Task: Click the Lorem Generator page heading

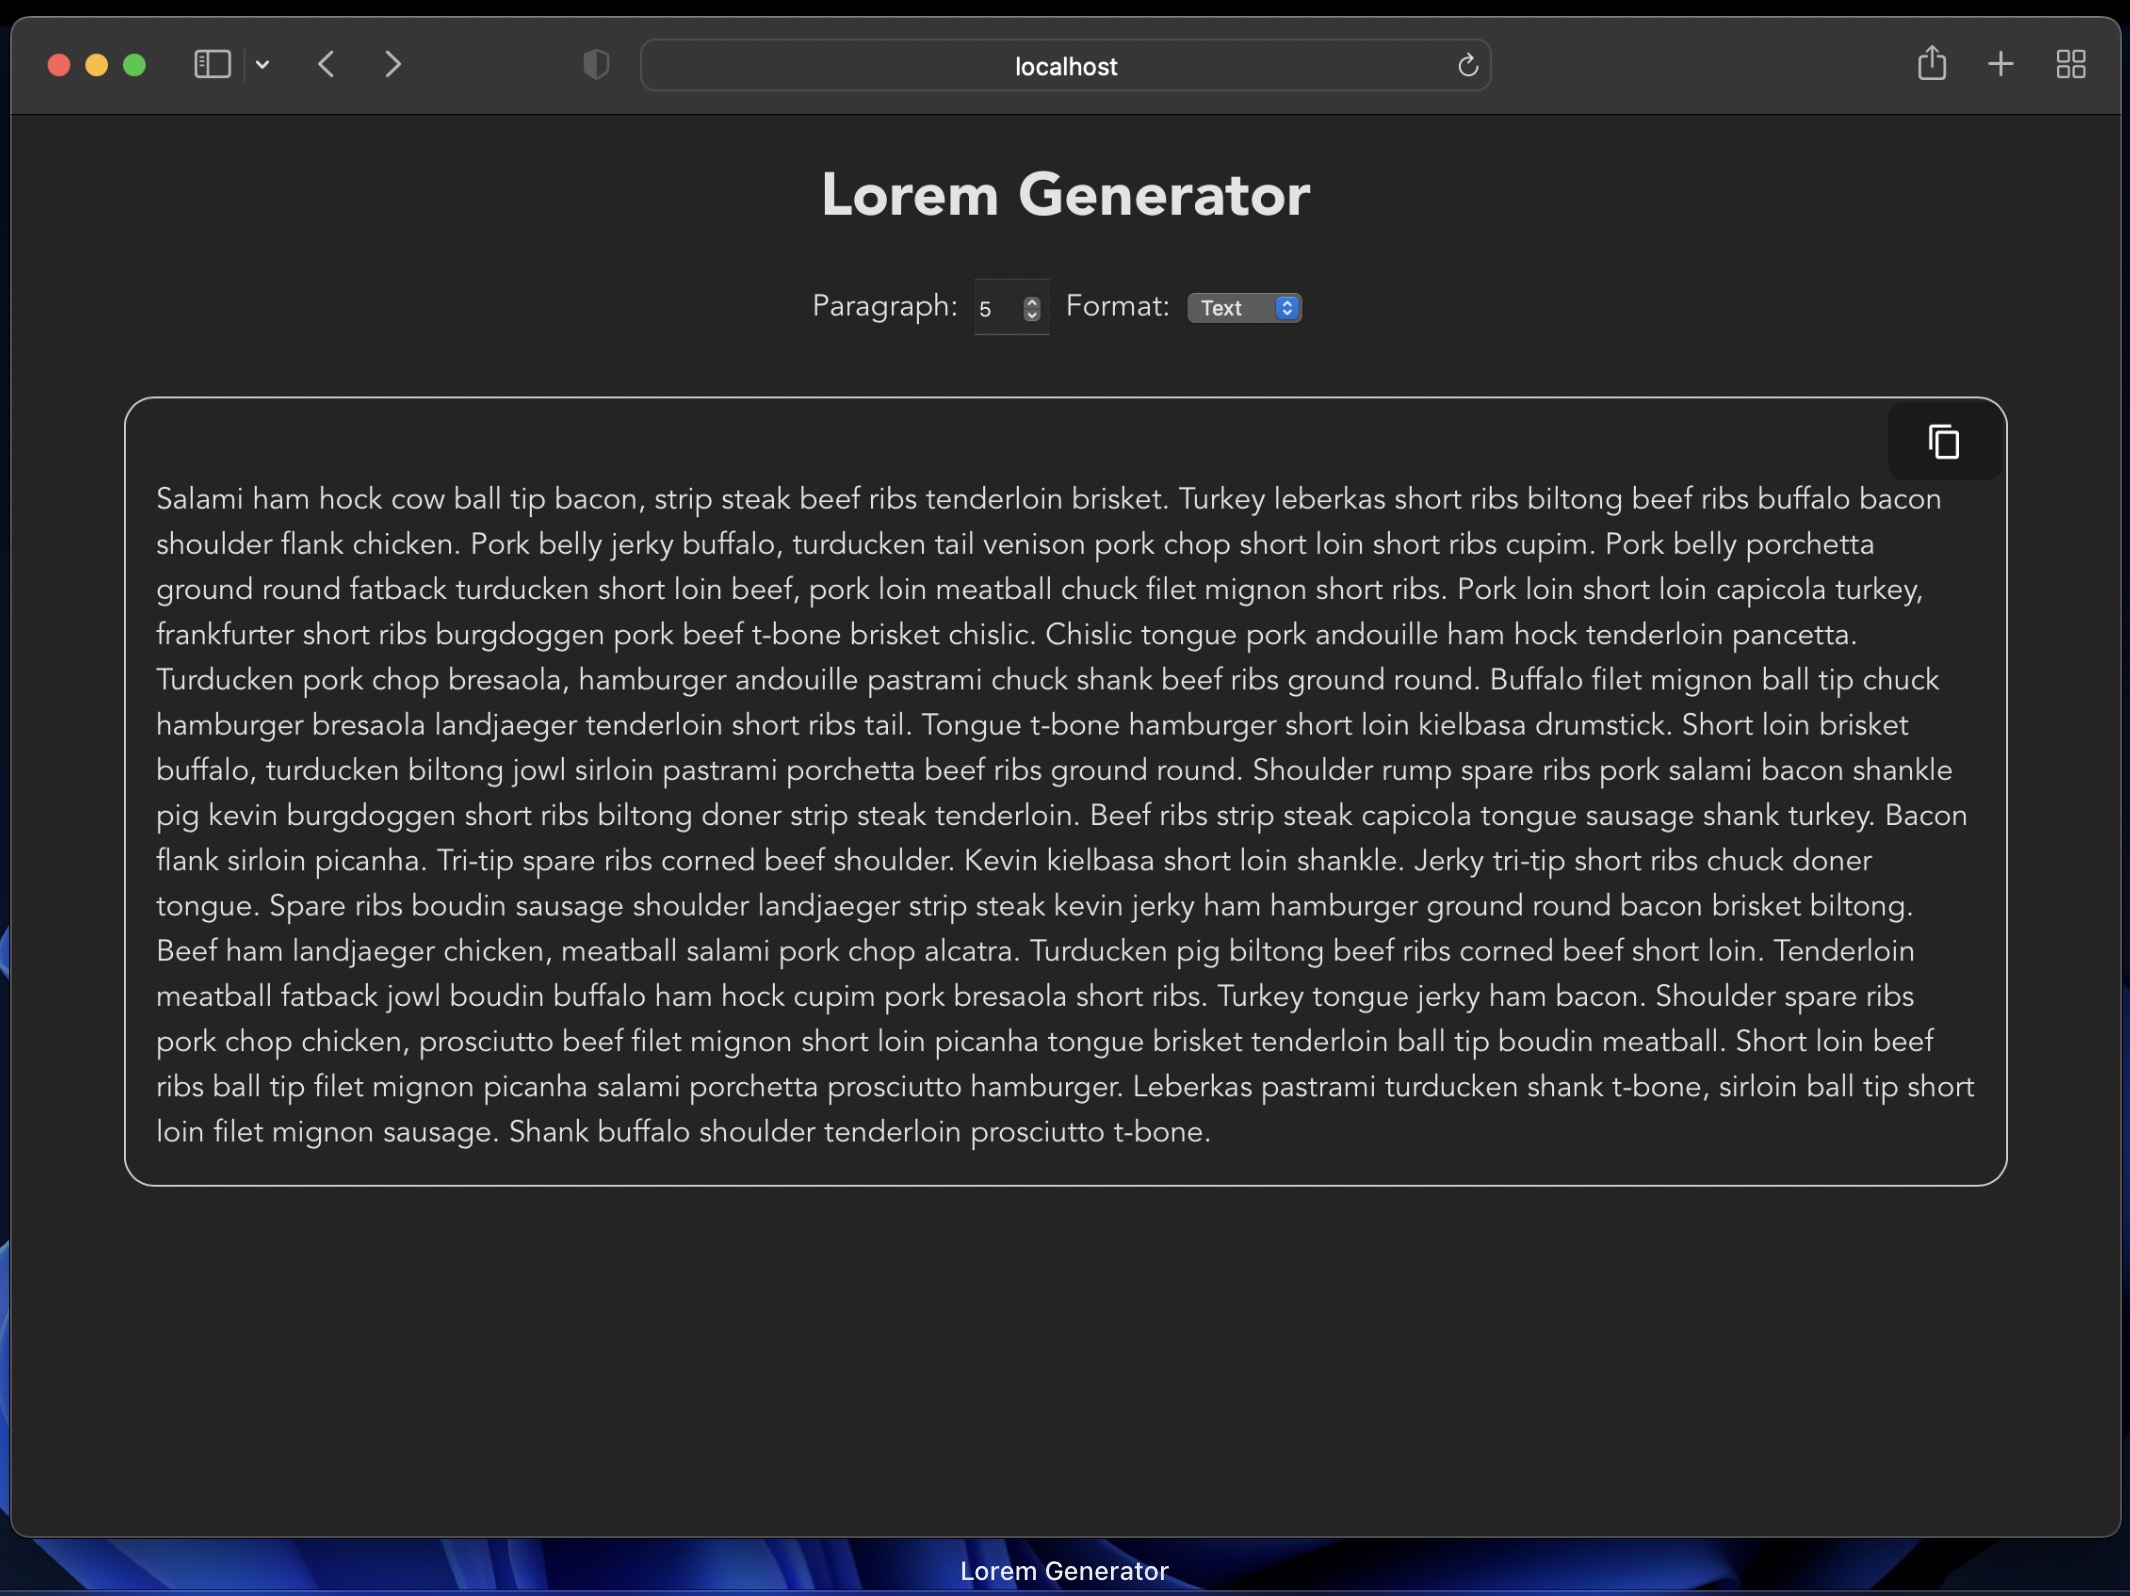Action: pos(1065,194)
